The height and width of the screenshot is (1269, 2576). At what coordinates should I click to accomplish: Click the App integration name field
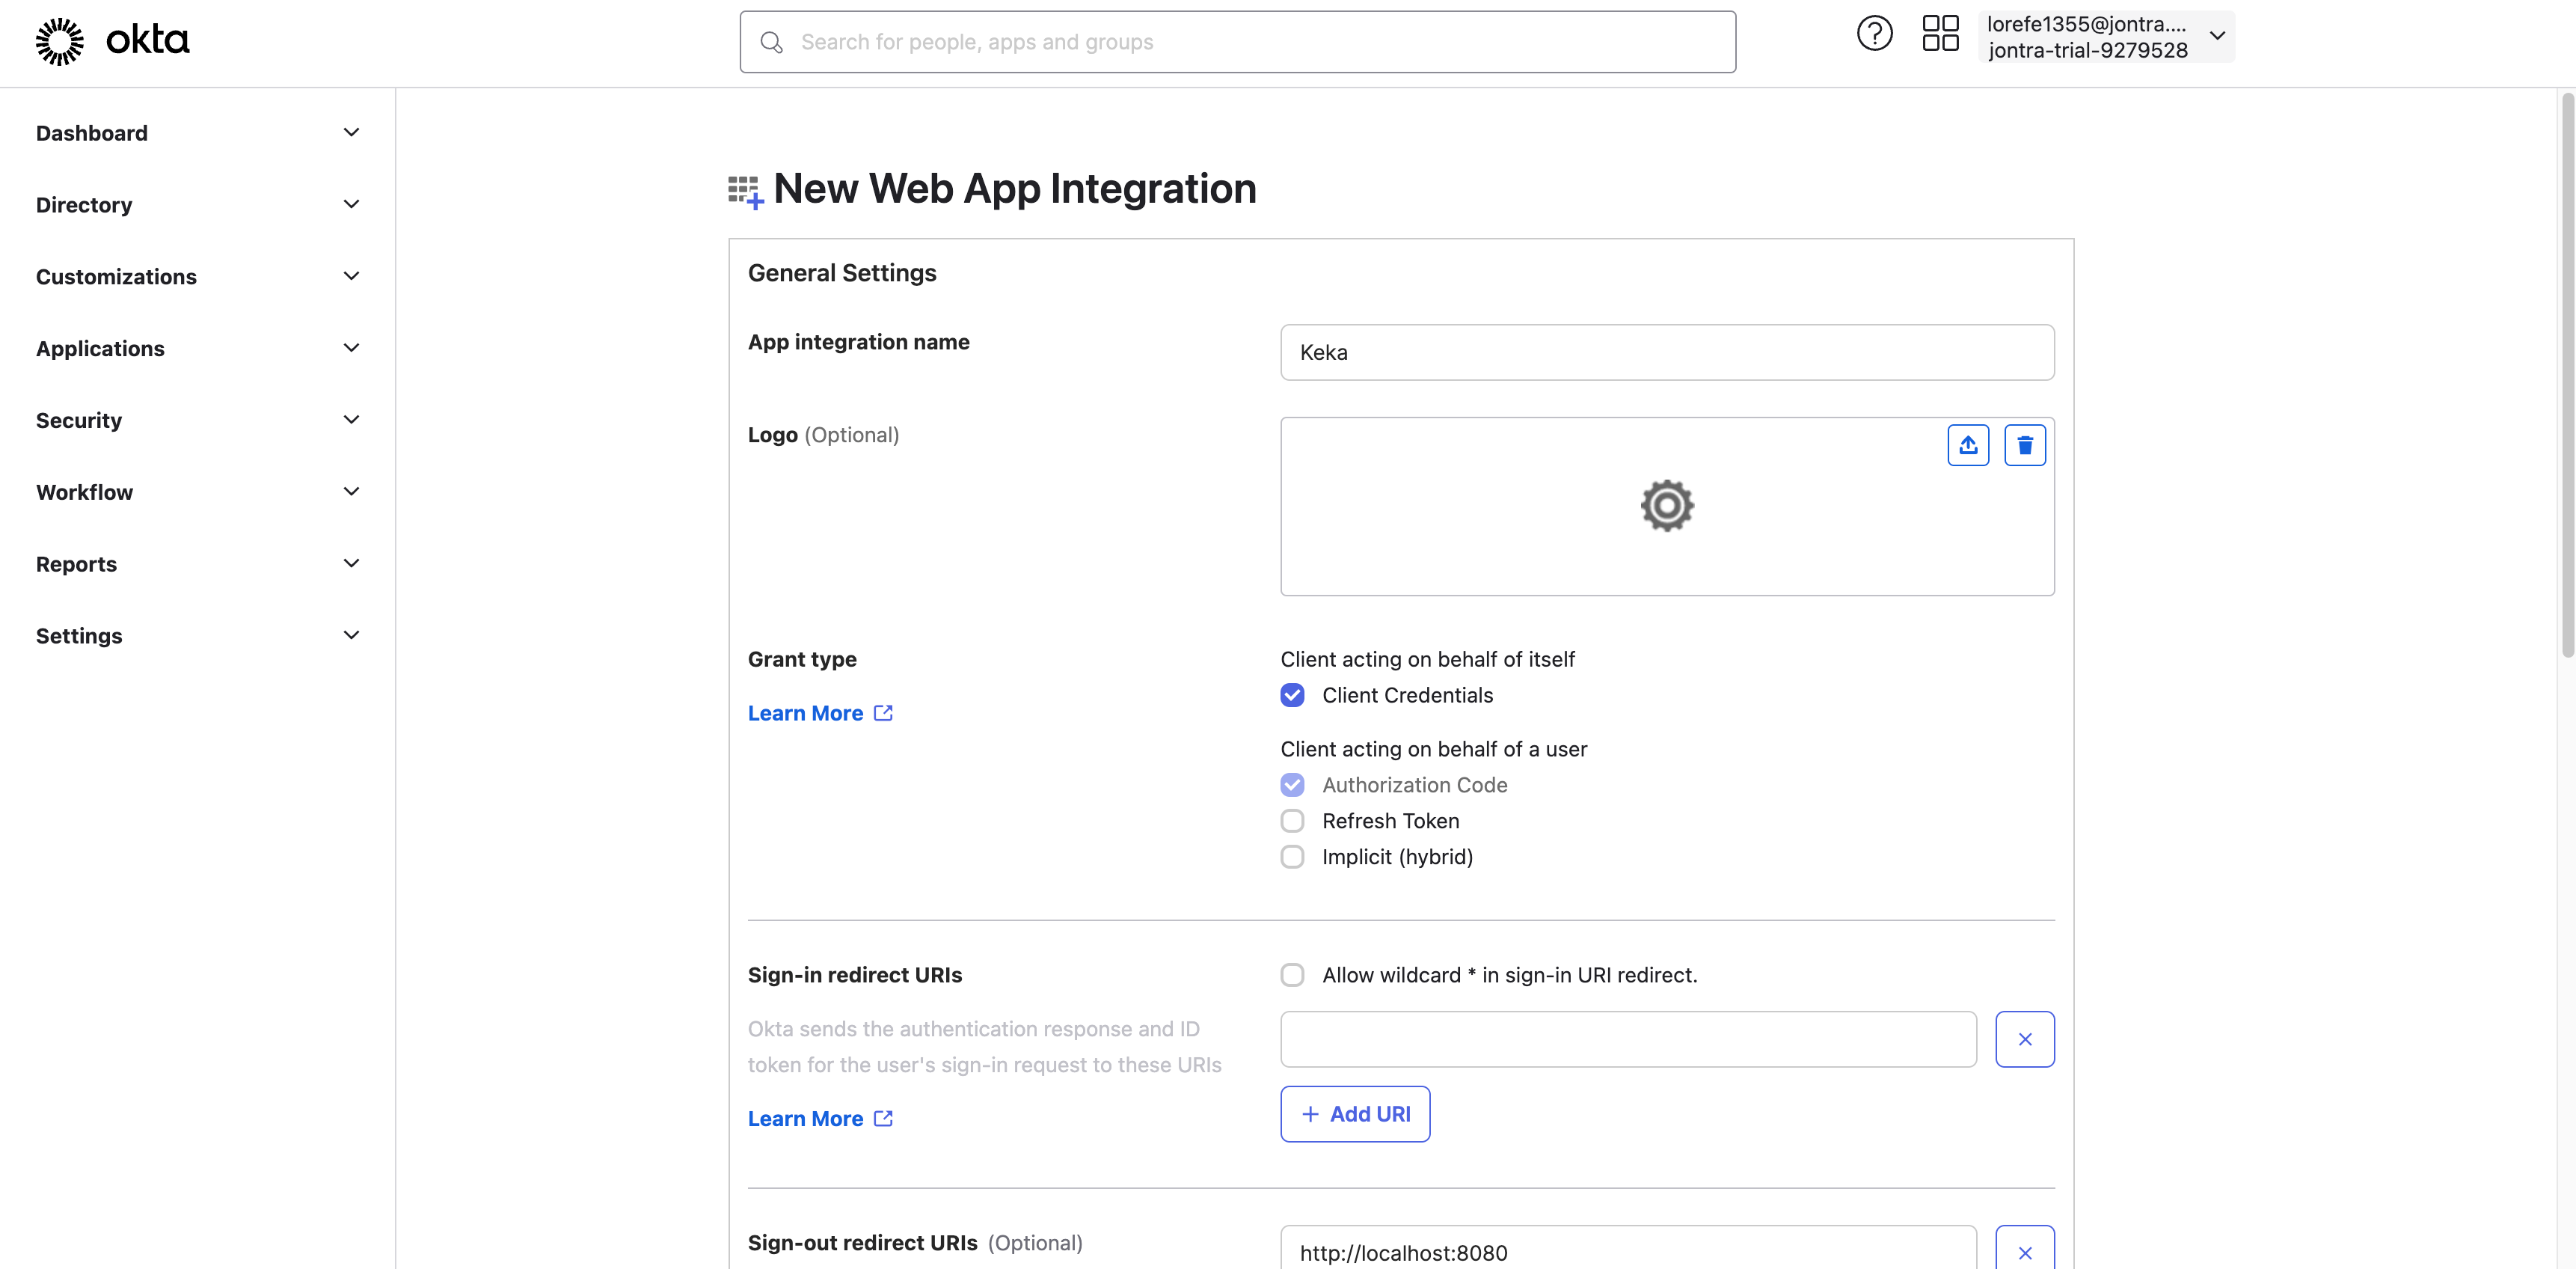(1666, 352)
